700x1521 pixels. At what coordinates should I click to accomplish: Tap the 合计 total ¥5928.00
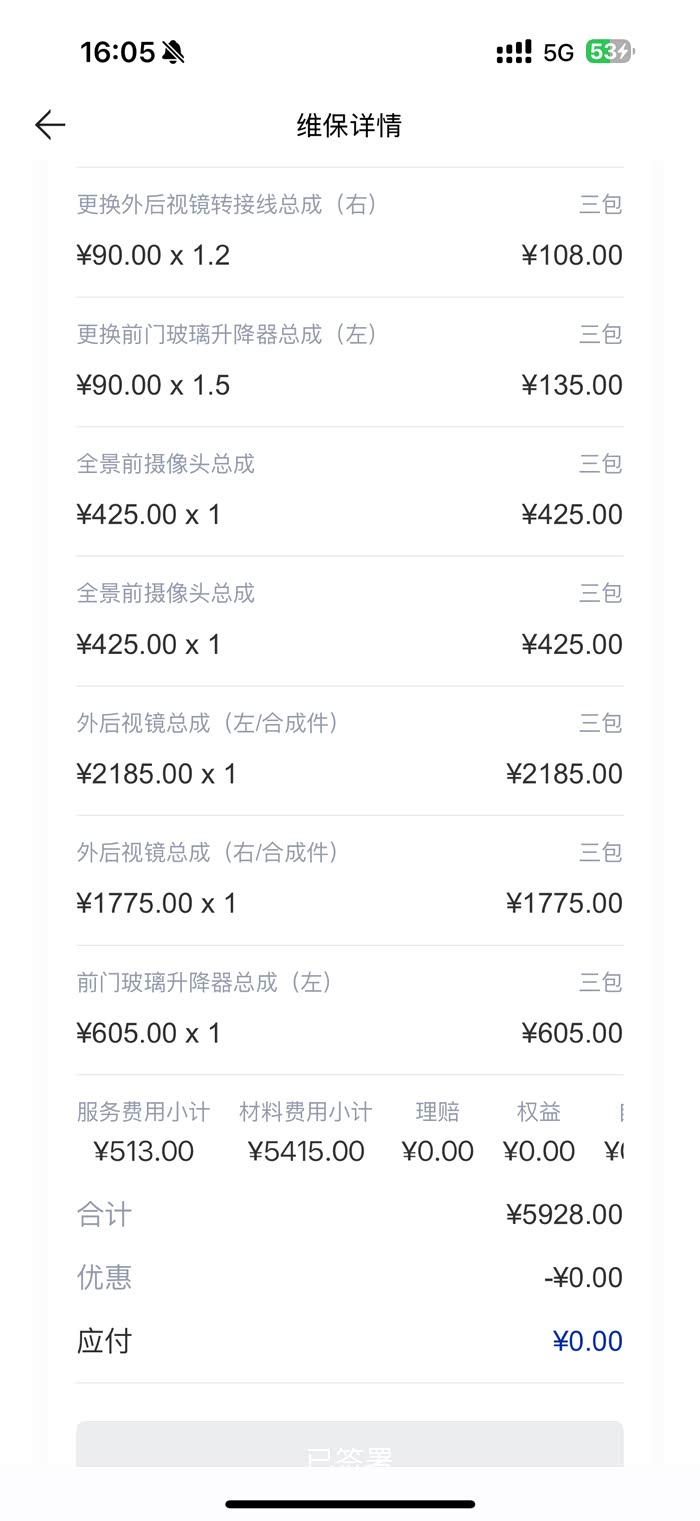click(564, 1215)
